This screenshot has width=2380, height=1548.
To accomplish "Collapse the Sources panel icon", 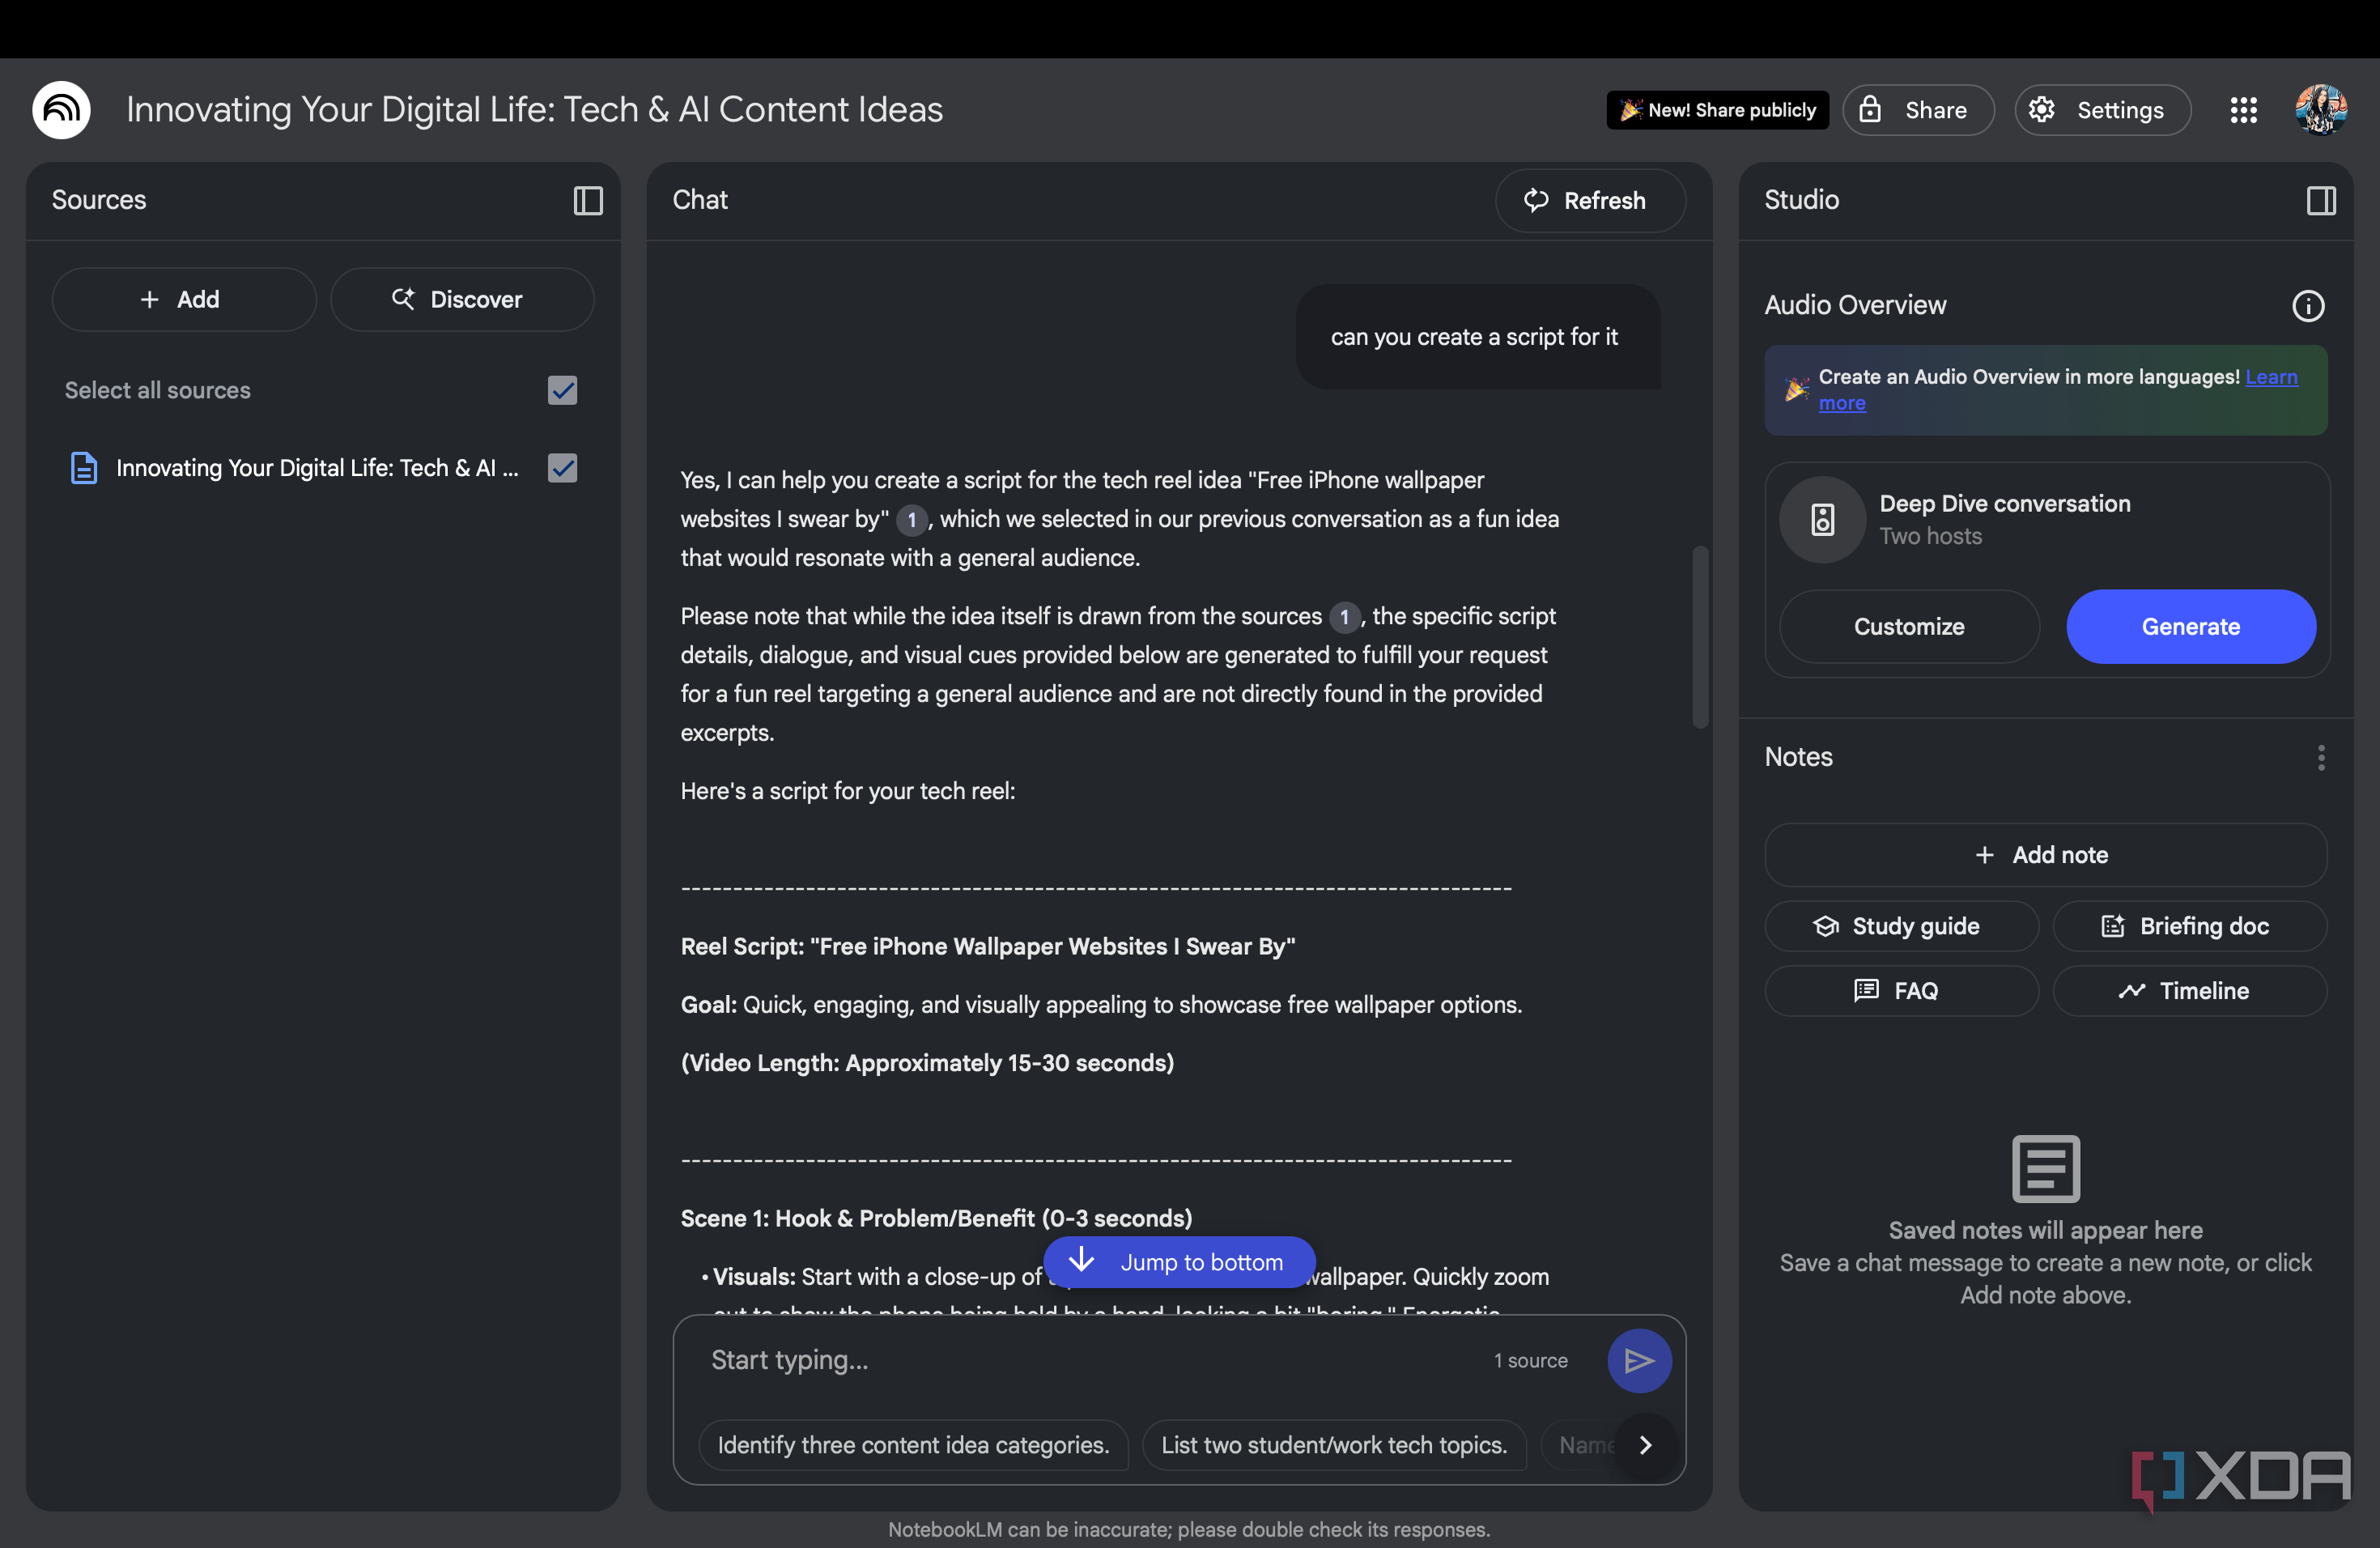I will point(588,201).
